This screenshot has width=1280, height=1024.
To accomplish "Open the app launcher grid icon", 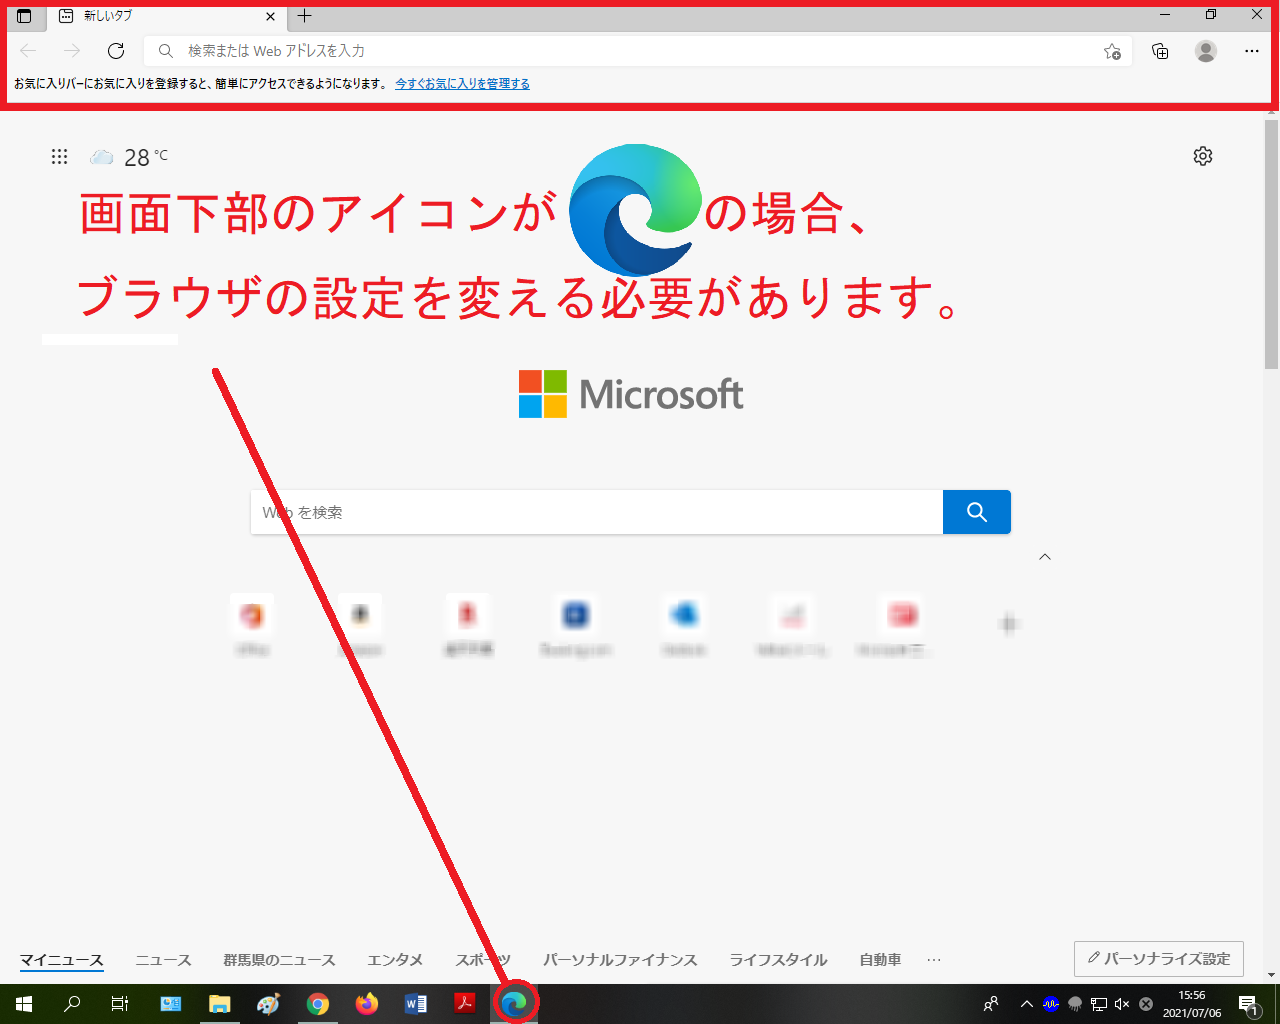I will pos(59,156).
